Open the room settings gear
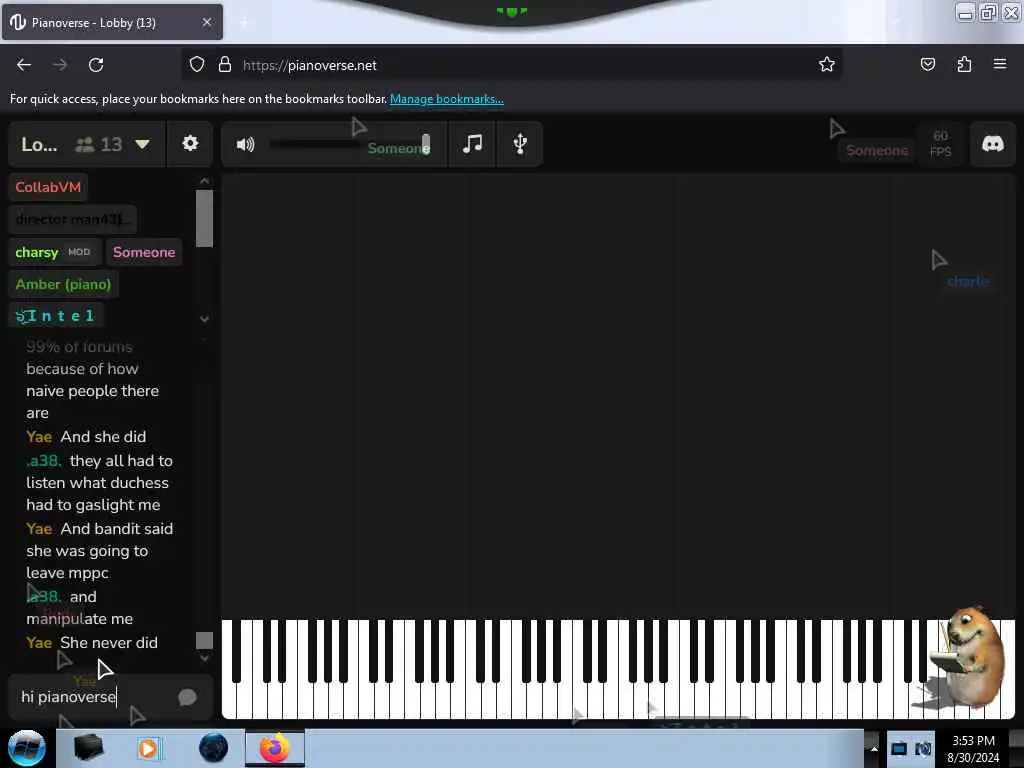The image size is (1024, 768). (x=190, y=144)
